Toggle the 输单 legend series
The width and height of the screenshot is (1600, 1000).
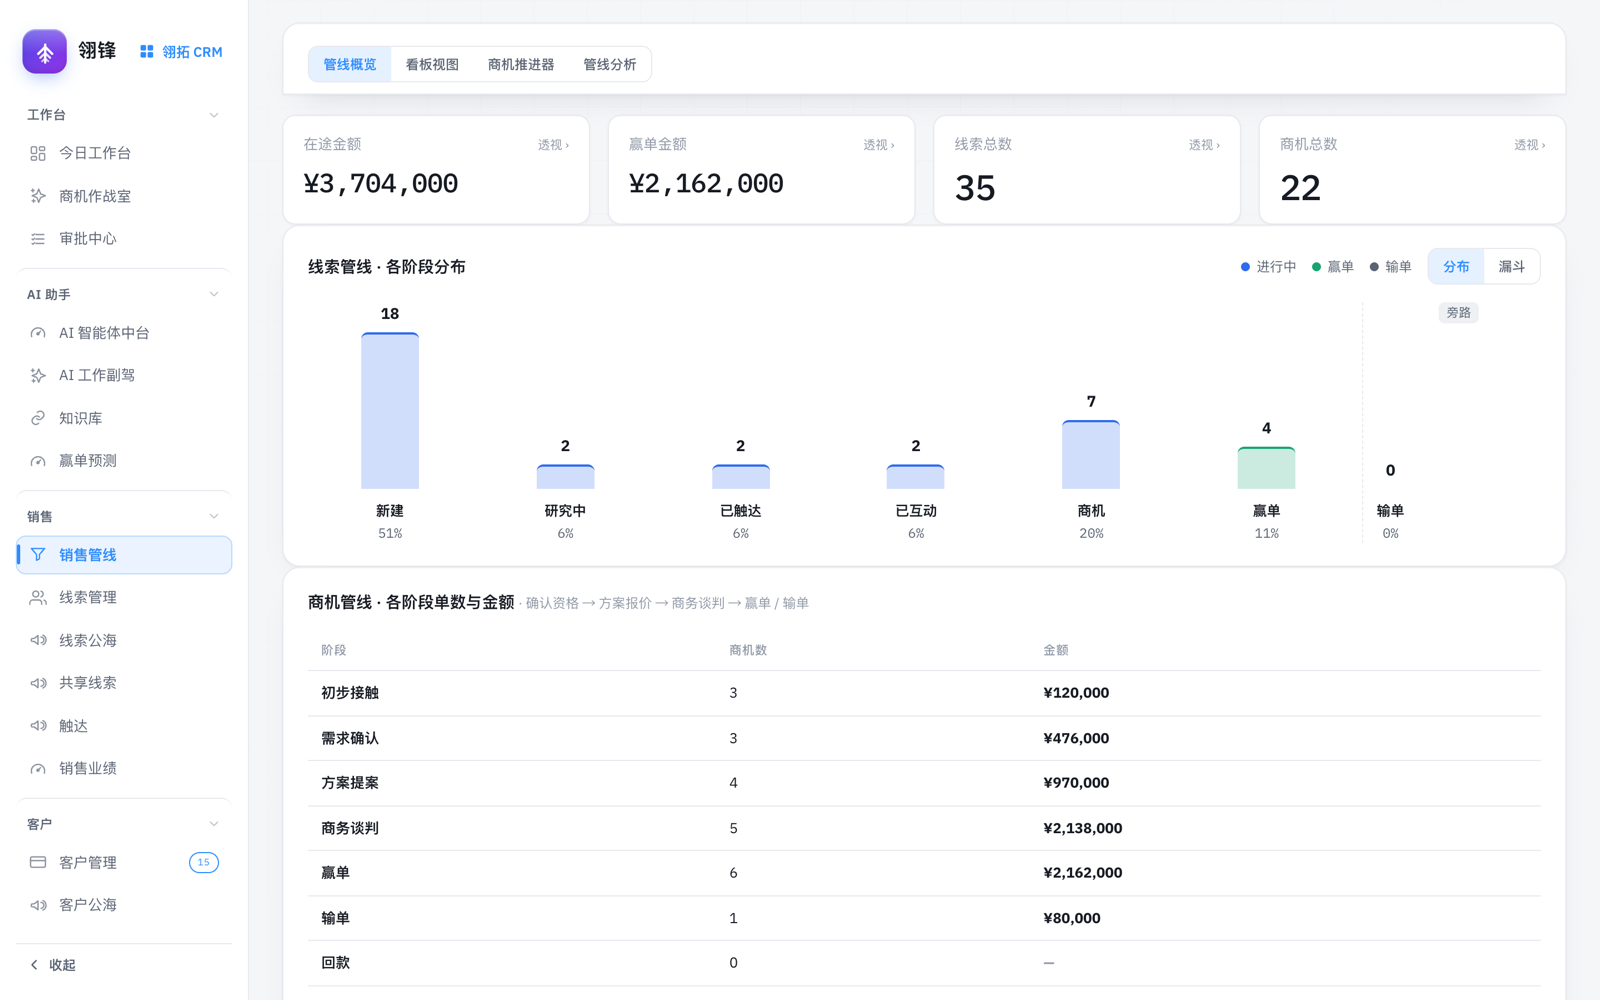click(x=1390, y=267)
